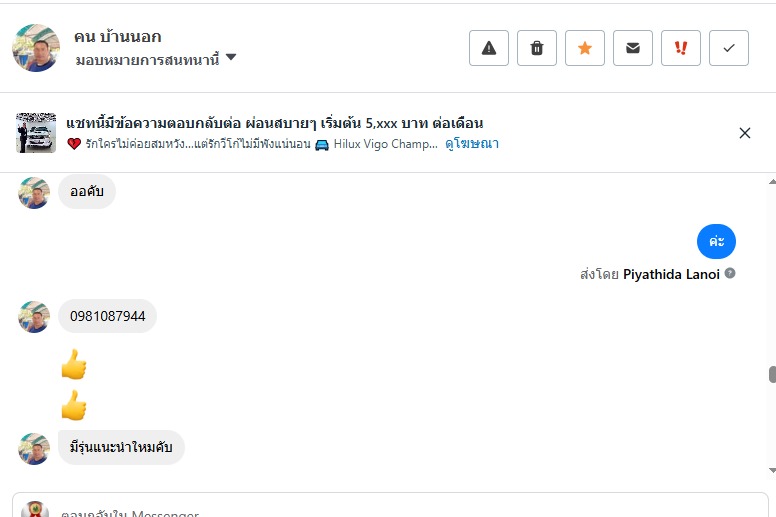Click the contact name คน บ้านนอก
Viewport: 776px width, 517px height.
coord(117,37)
